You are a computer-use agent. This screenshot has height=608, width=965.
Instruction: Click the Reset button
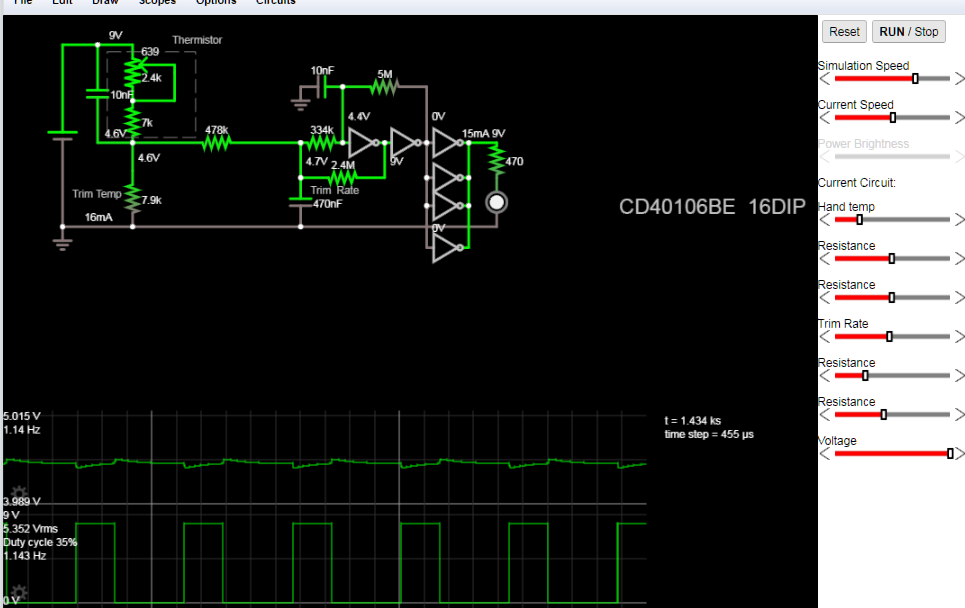[x=844, y=31]
